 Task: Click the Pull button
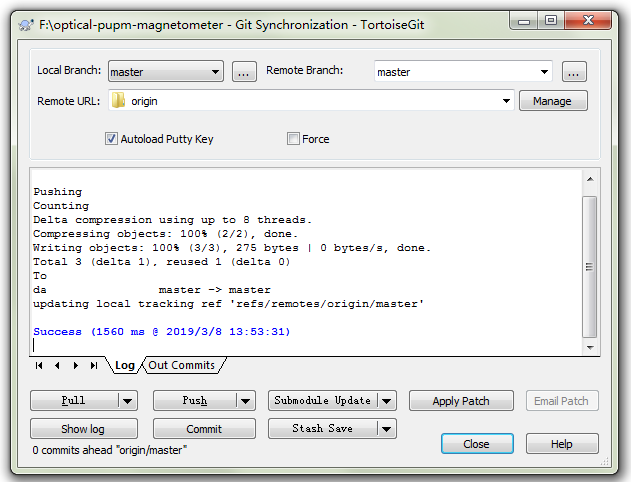point(74,401)
